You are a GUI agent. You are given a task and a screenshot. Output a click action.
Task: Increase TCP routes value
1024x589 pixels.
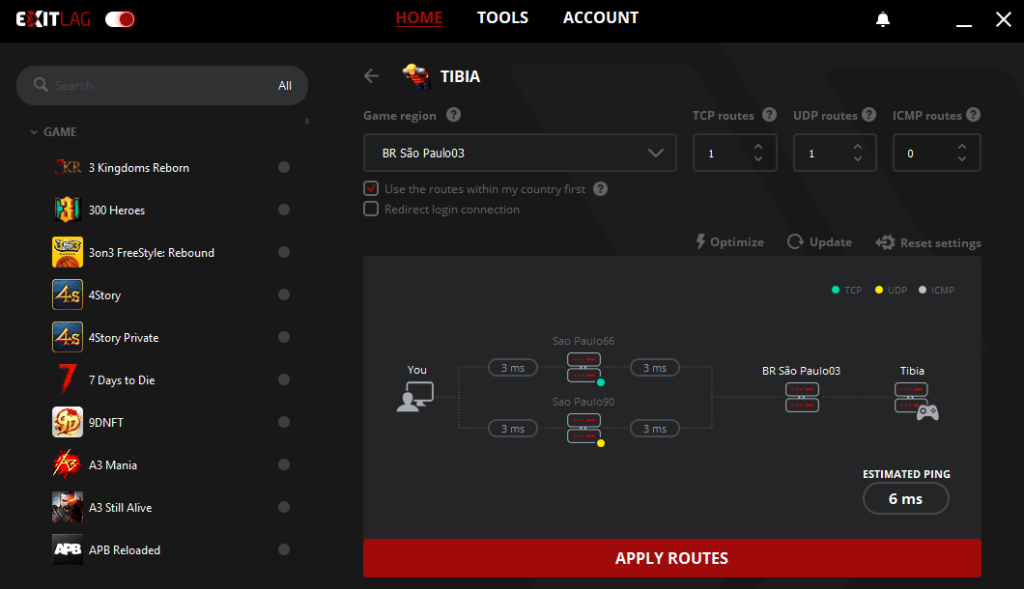coord(758,147)
